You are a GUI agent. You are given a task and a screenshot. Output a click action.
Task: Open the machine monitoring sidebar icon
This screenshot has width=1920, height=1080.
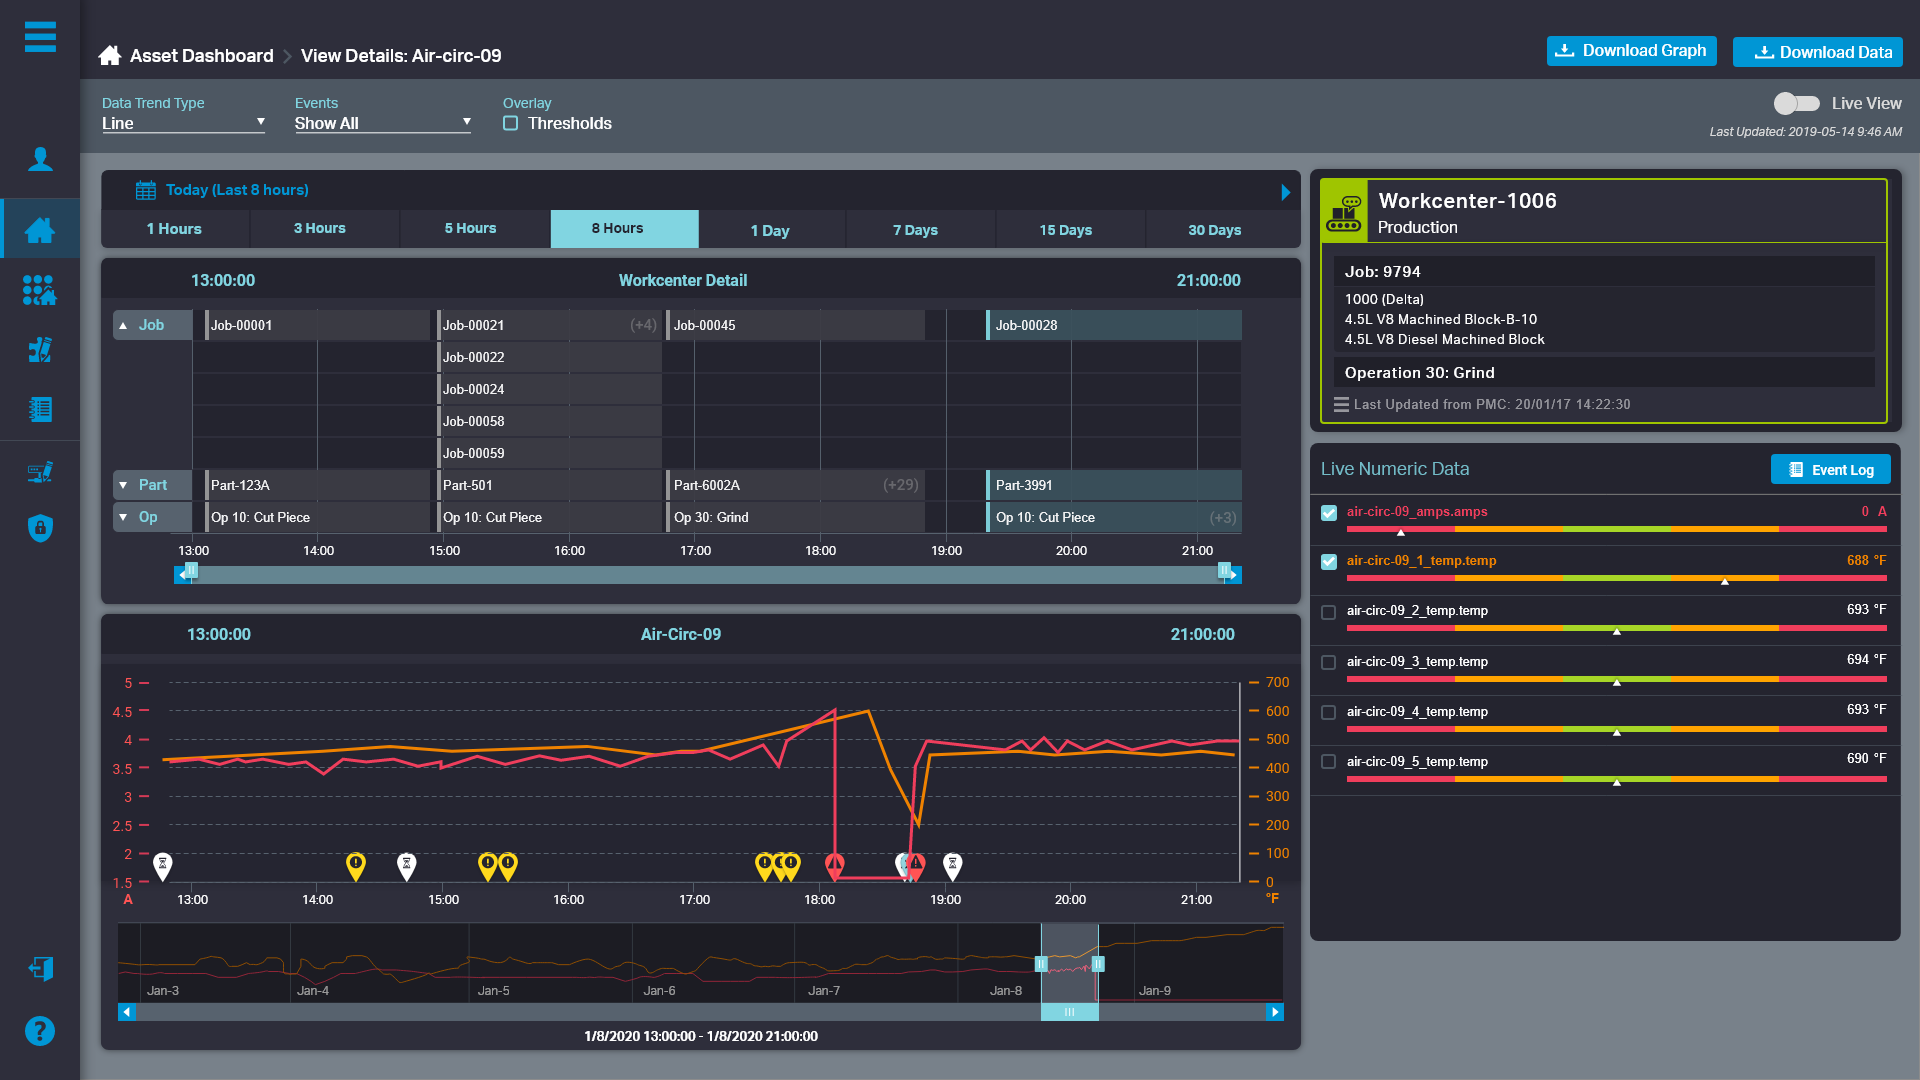point(40,471)
